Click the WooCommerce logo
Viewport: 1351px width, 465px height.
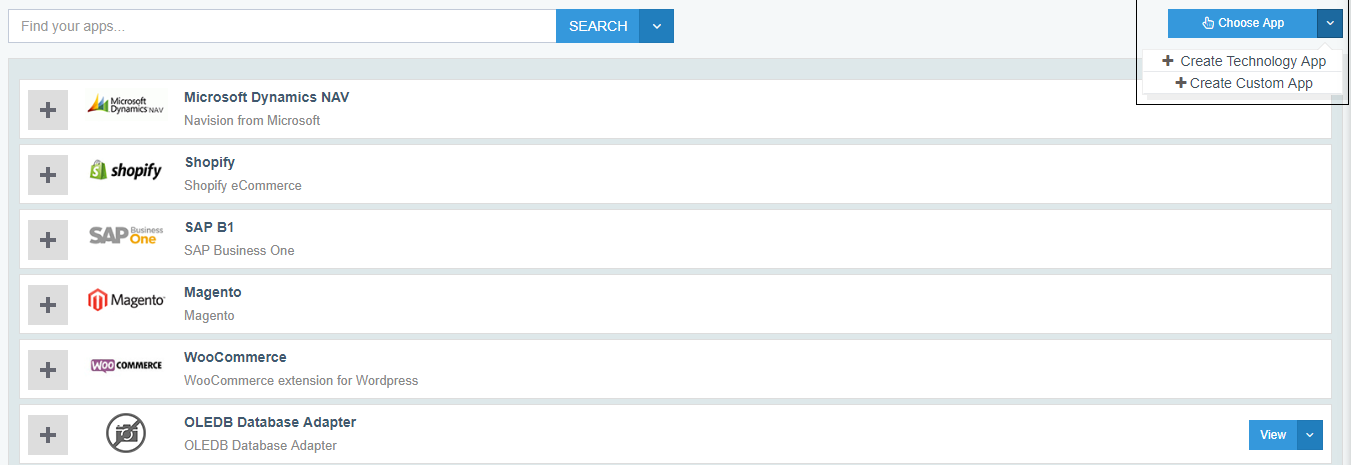click(125, 365)
